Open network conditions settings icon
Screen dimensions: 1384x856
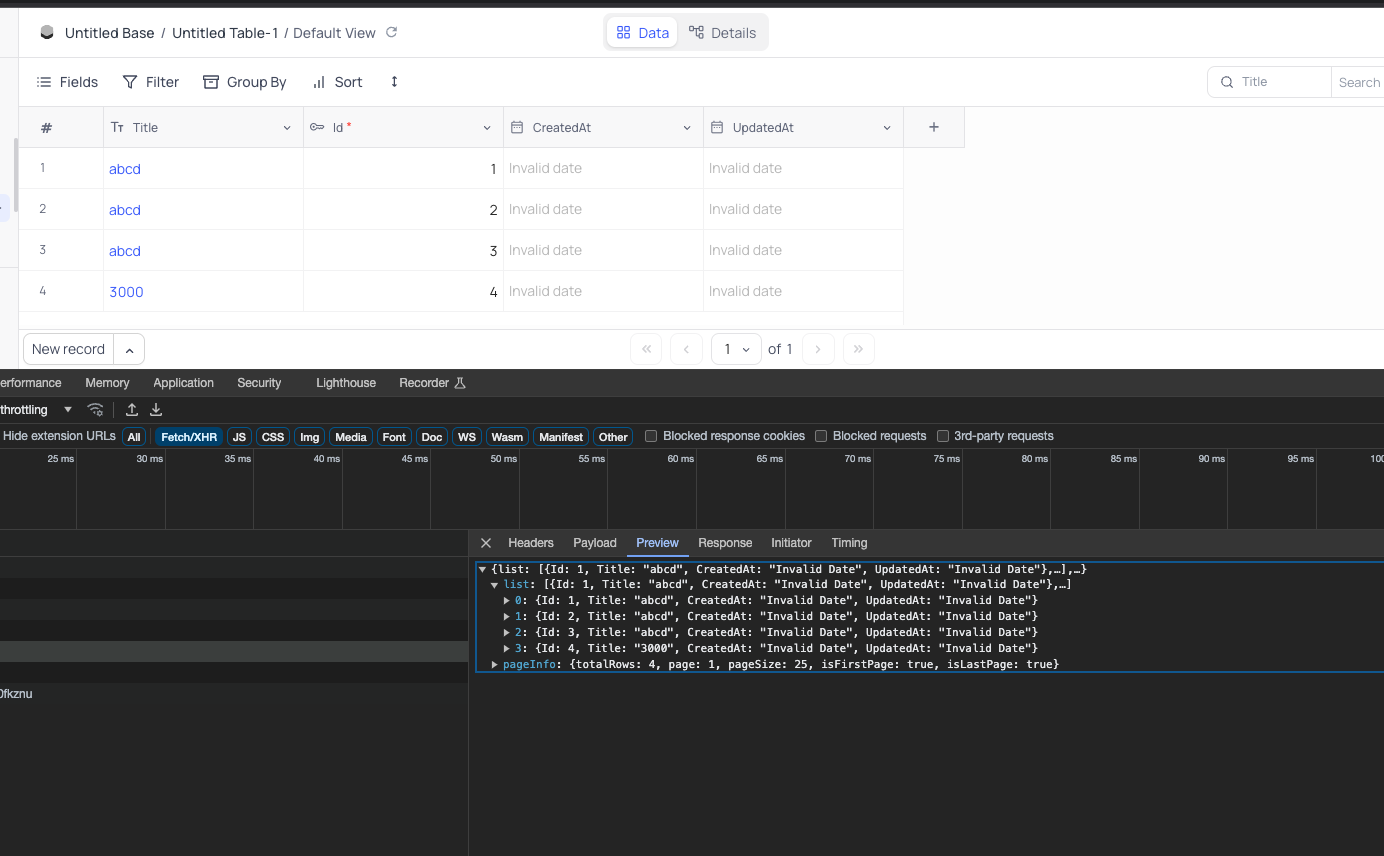pos(95,410)
